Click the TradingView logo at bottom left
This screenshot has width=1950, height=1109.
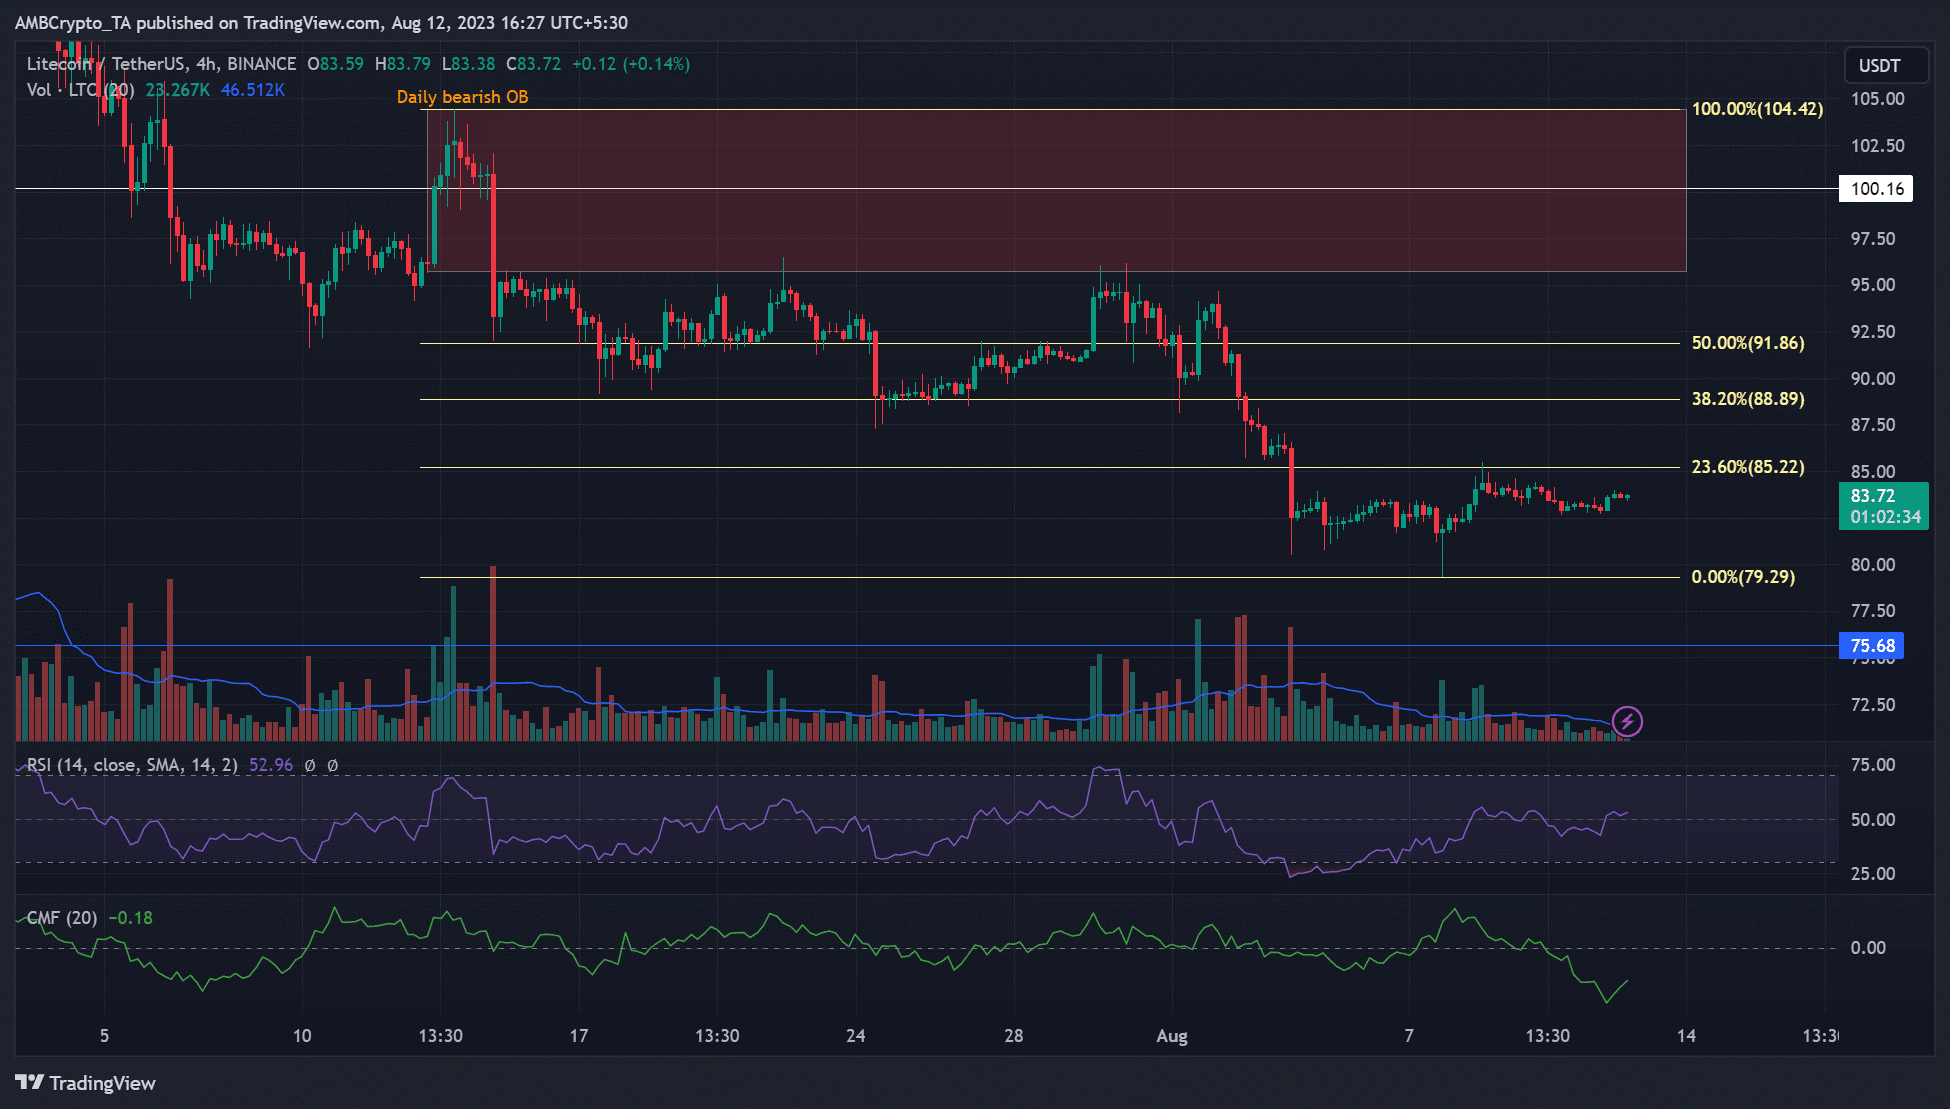[x=86, y=1083]
